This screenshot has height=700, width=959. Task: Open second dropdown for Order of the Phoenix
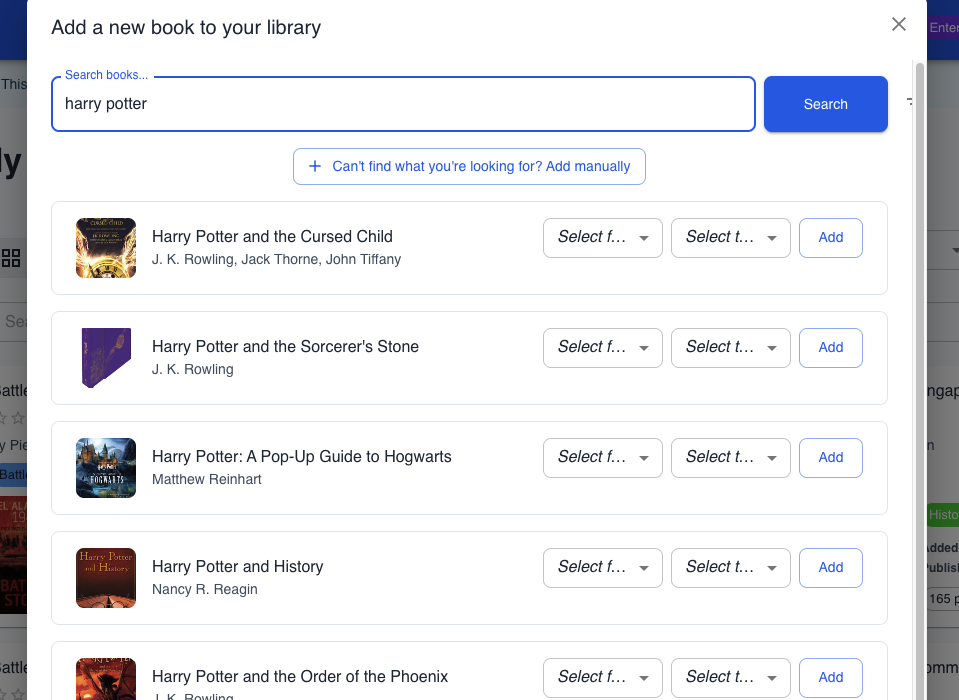[x=730, y=677]
